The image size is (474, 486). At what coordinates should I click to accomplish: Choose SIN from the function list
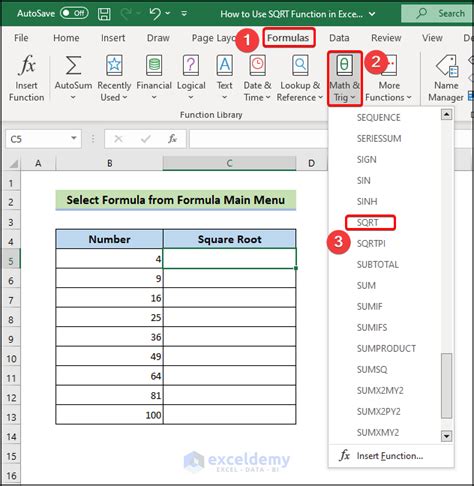pyautogui.click(x=363, y=181)
